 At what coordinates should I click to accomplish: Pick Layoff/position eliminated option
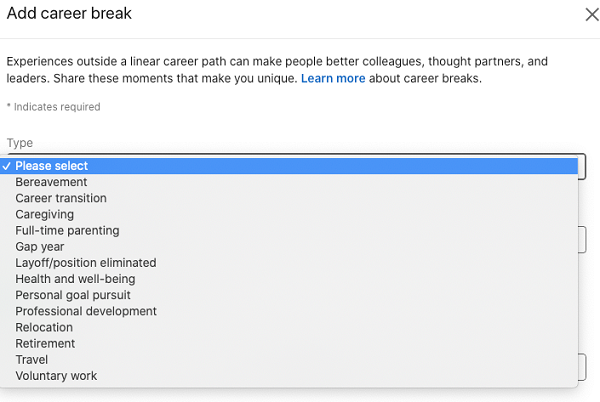pos(289,263)
